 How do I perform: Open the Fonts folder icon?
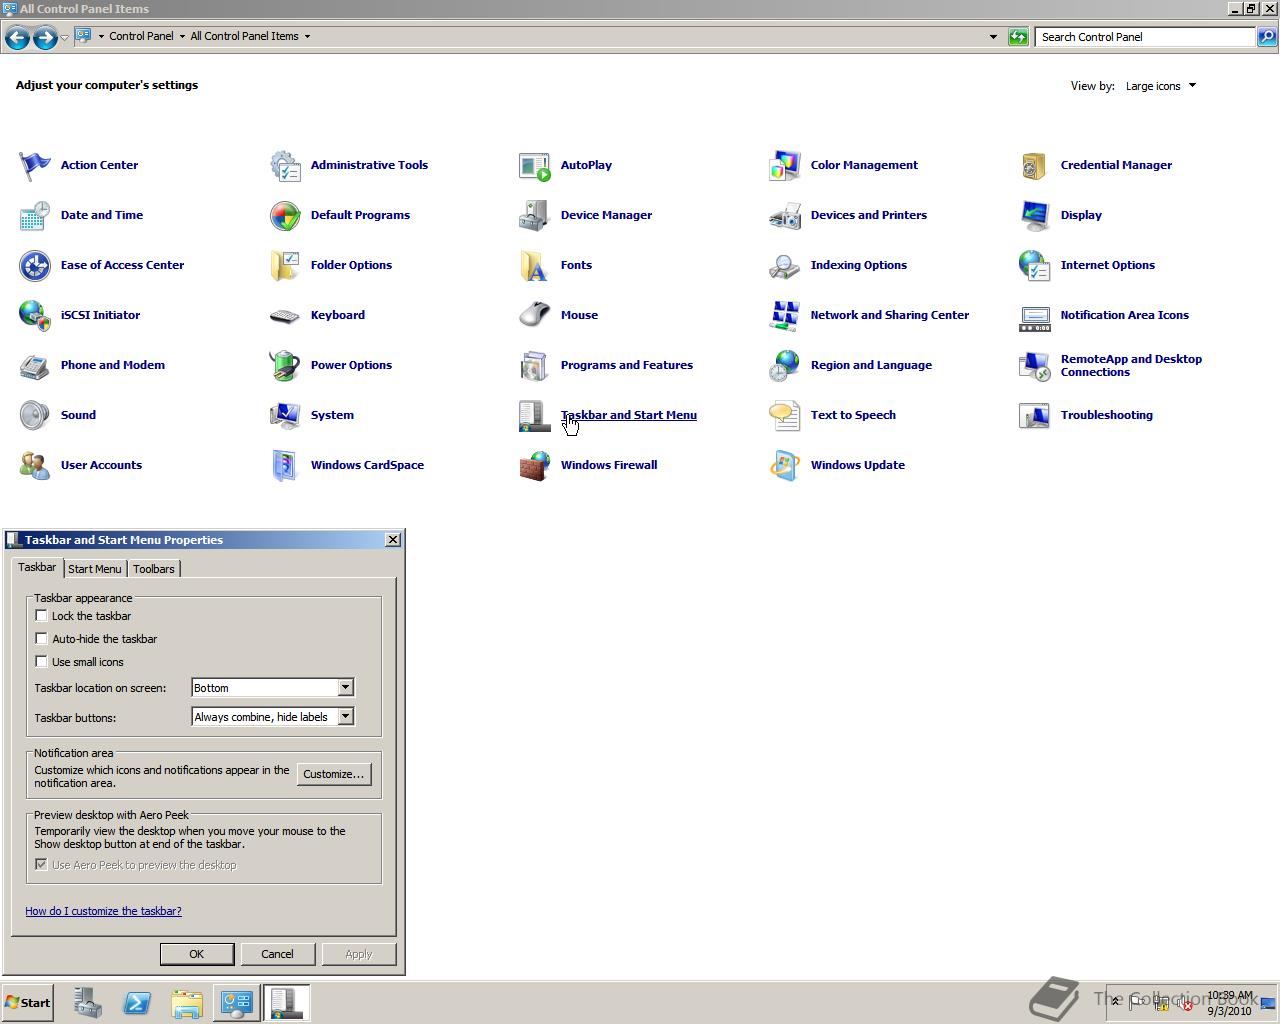(x=535, y=265)
